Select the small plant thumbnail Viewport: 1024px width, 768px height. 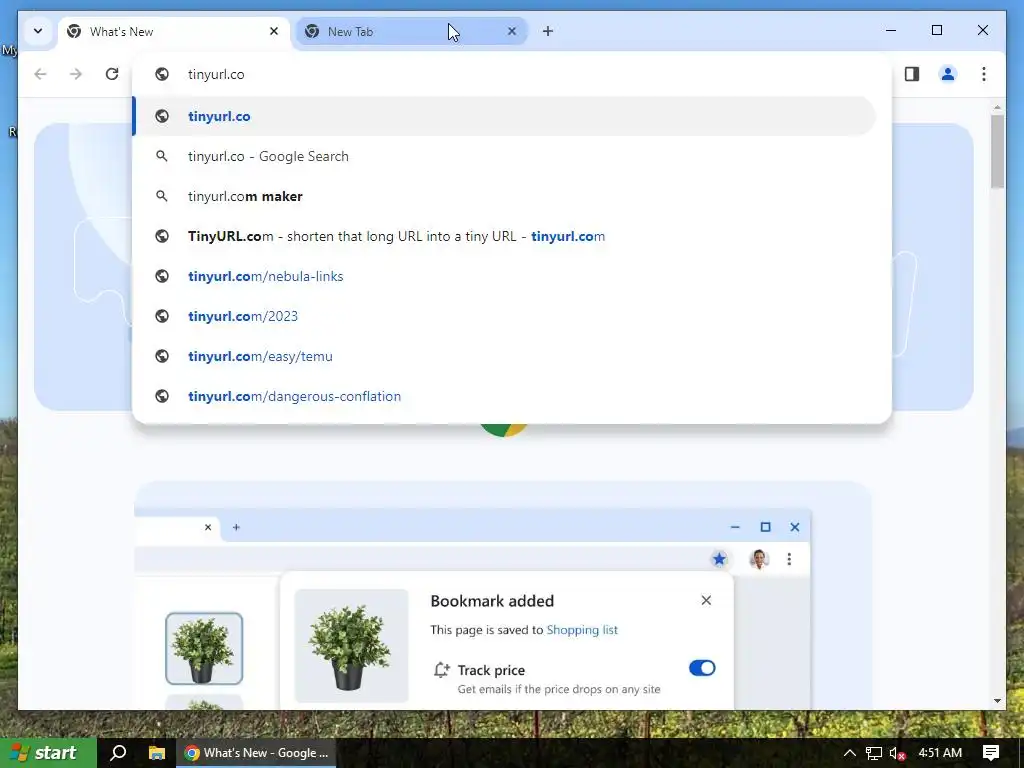[x=204, y=648]
